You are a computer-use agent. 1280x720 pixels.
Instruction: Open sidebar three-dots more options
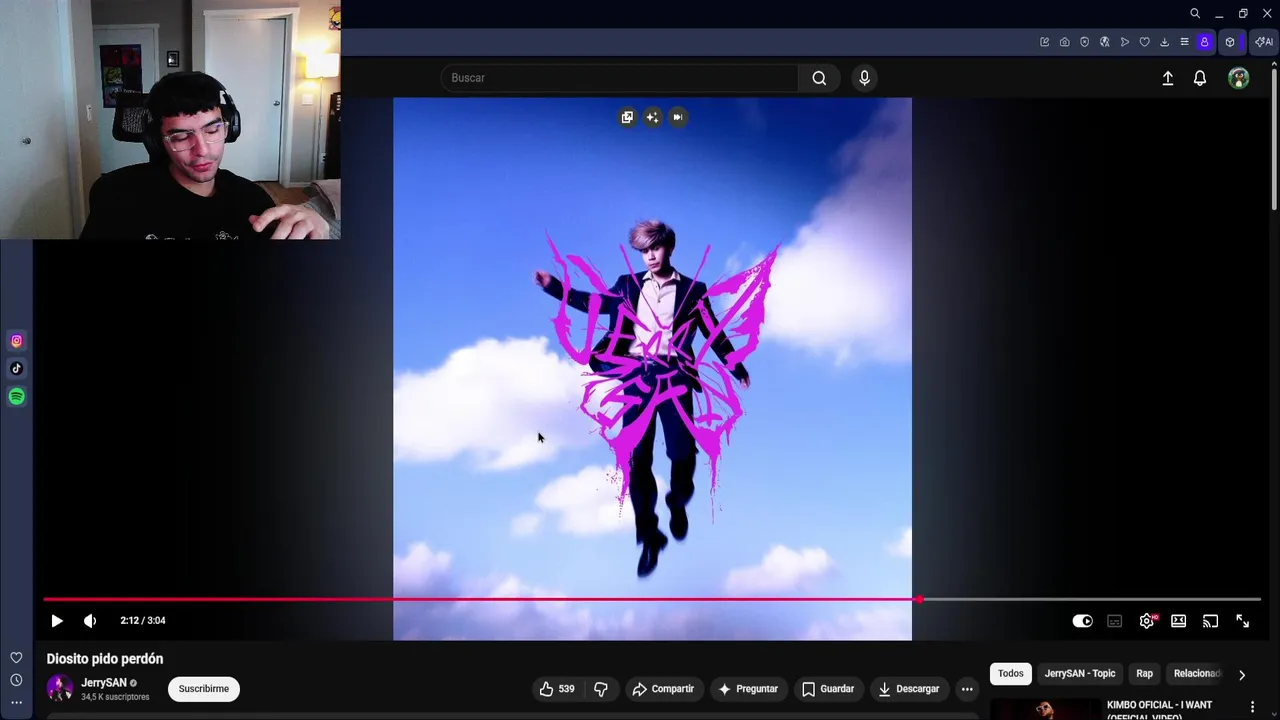(x=16, y=702)
